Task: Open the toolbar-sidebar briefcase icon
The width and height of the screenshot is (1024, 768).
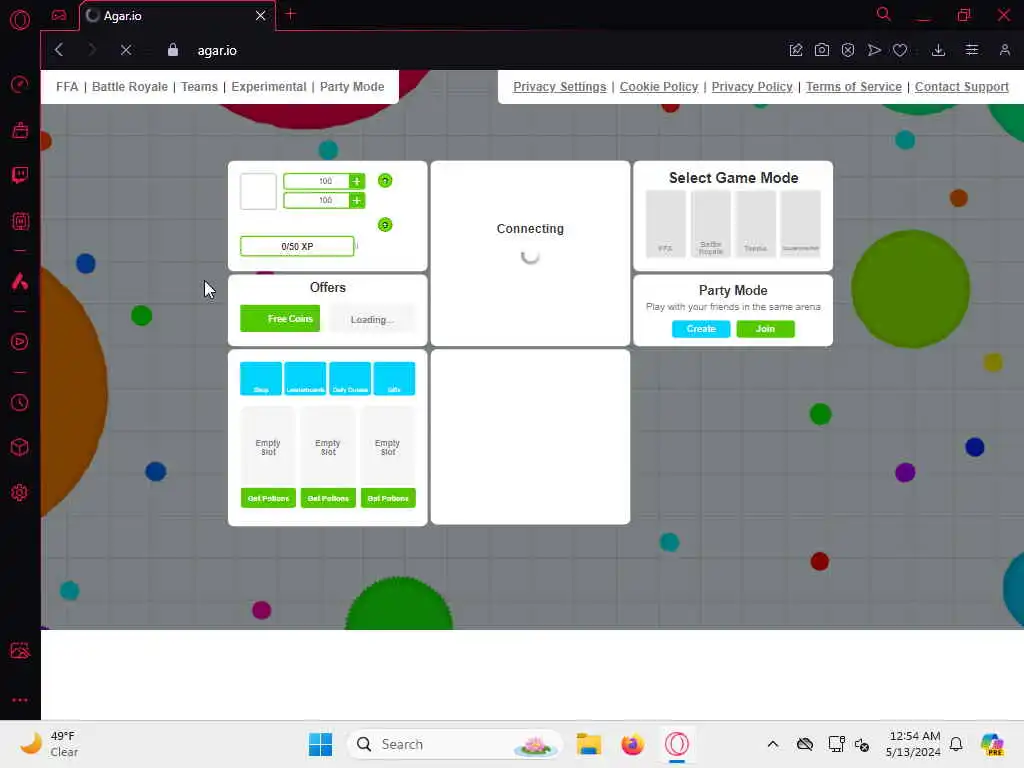Action: pos(20,130)
